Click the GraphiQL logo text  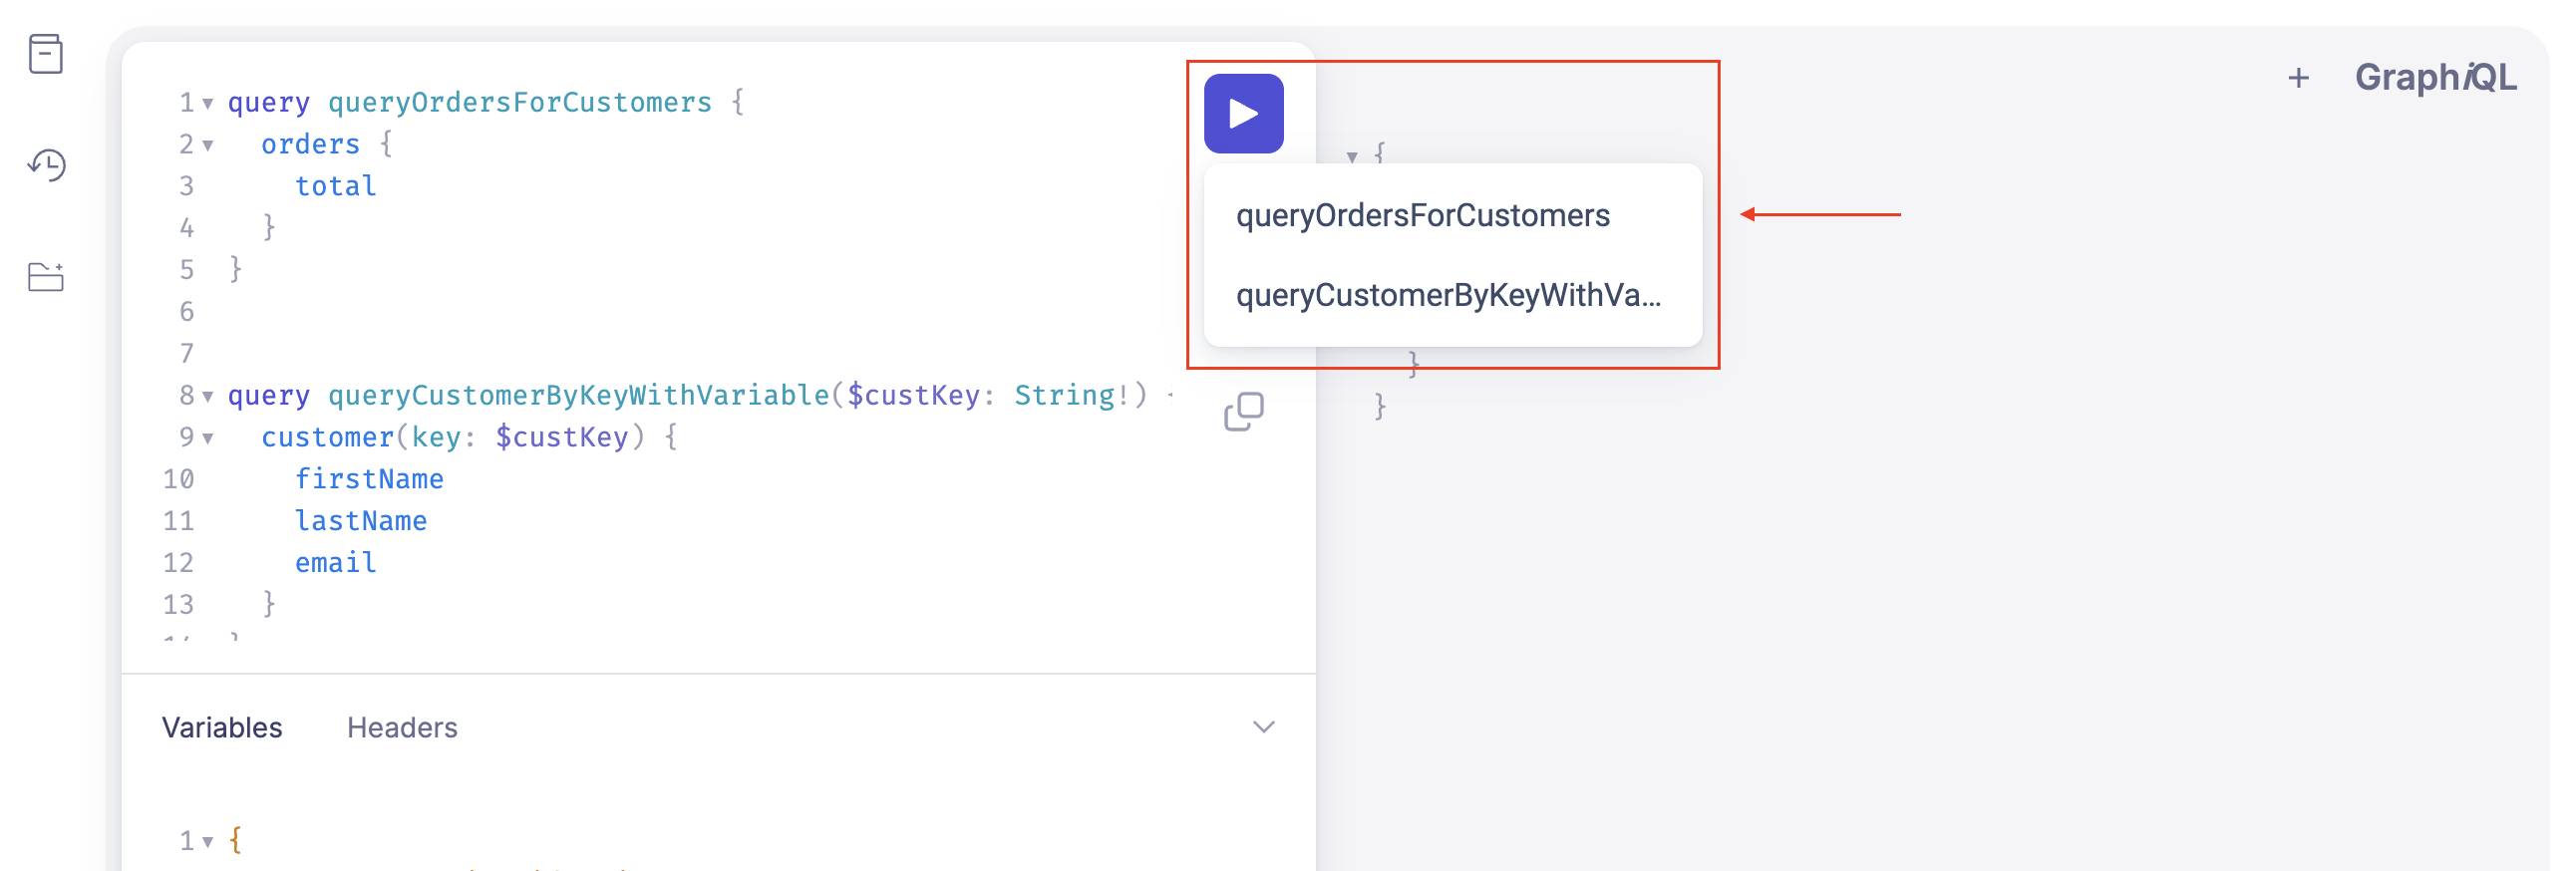click(2435, 78)
